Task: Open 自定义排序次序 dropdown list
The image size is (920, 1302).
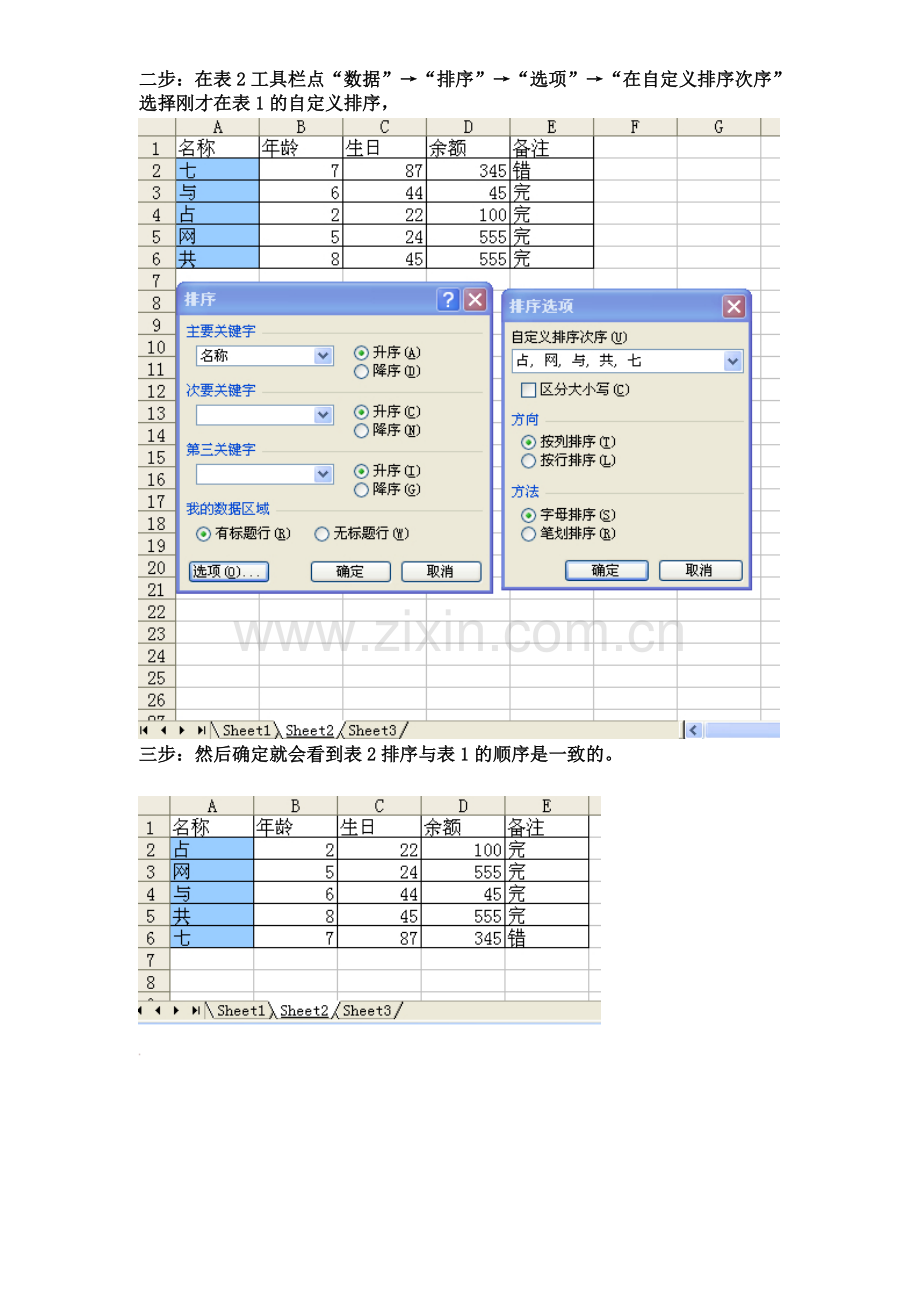Action: (x=733, y=361)
